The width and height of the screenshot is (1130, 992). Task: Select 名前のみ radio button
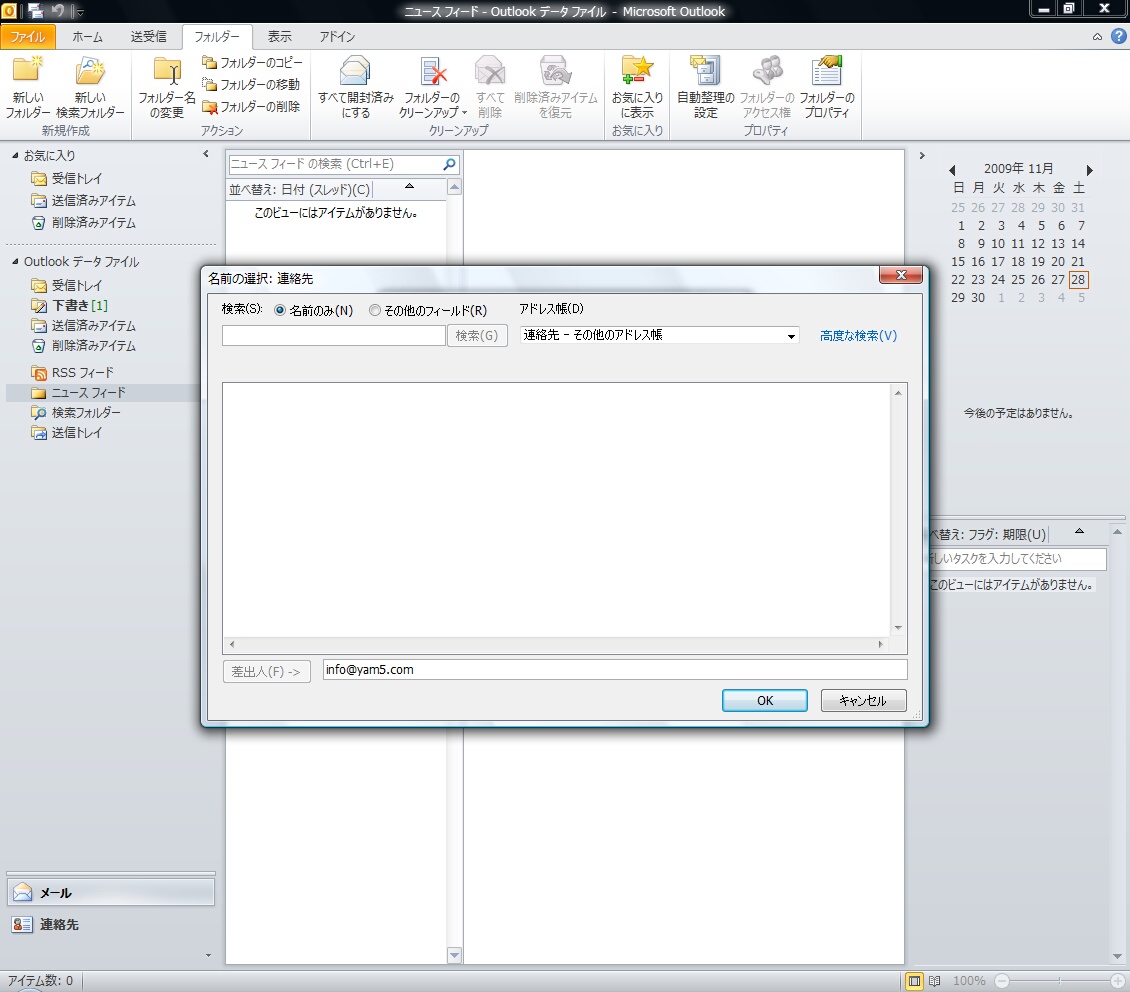point(280,310)
